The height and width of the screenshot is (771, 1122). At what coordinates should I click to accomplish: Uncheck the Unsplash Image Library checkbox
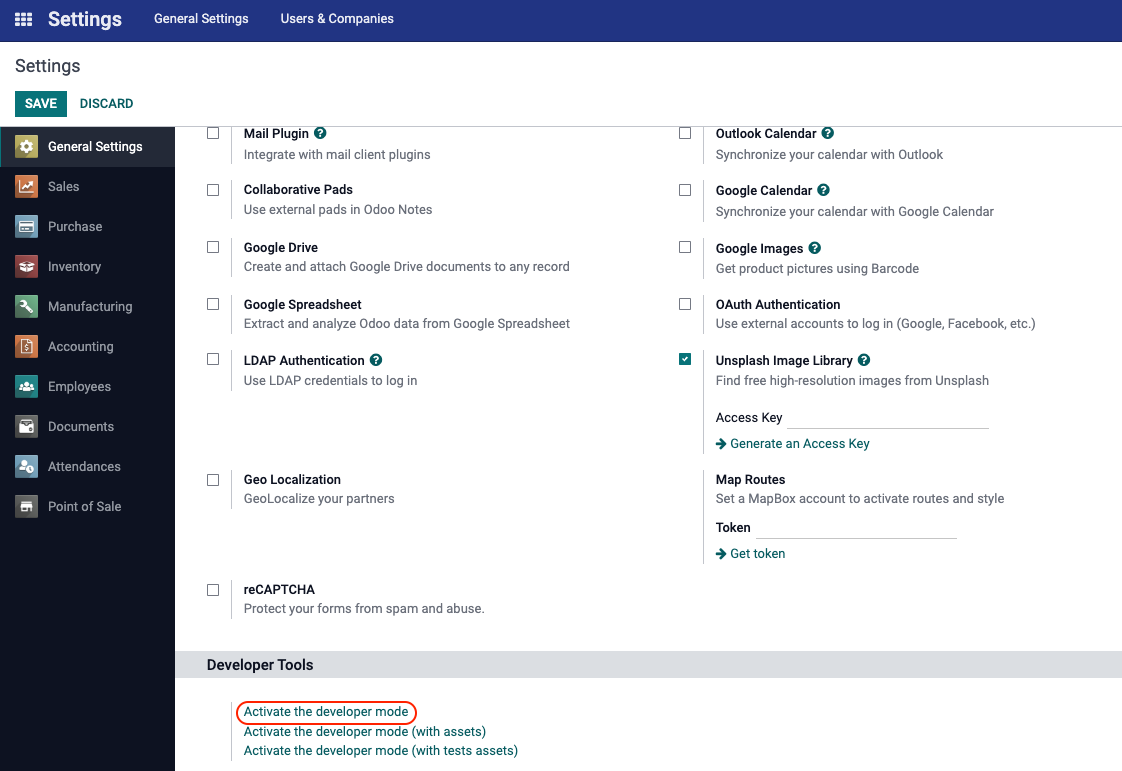tap(685, 360)
